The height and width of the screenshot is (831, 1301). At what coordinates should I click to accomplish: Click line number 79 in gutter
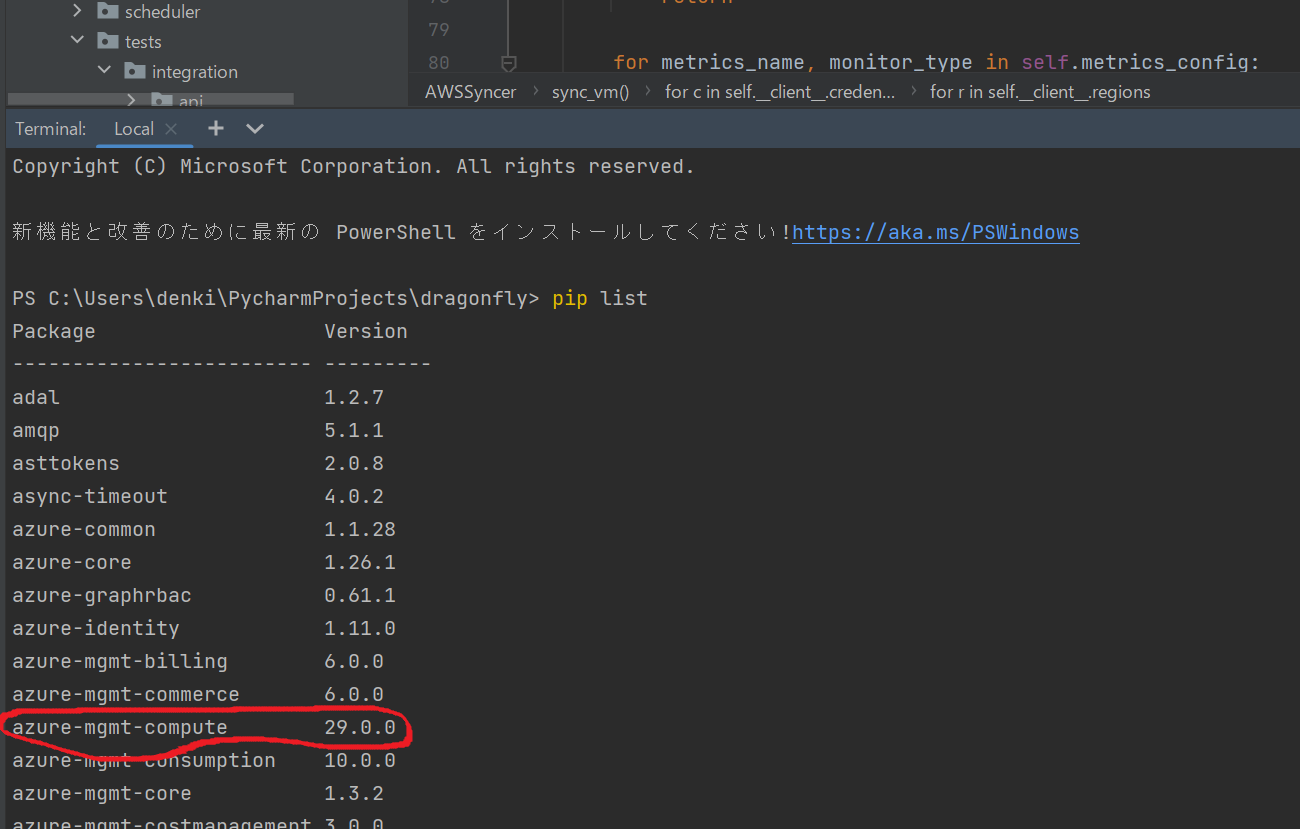438,30
